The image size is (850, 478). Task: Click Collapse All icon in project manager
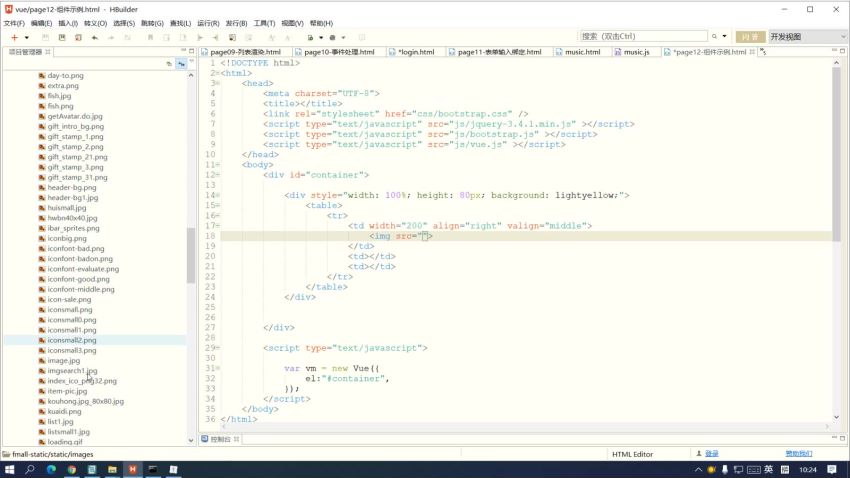coord(169,64)
